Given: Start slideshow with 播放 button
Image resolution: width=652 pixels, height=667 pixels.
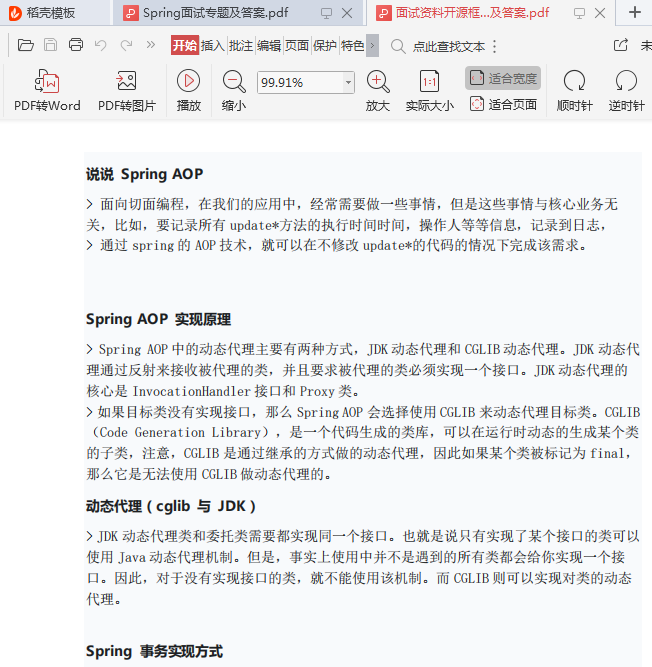Looking at the screenshot, I should pos(188,83).
